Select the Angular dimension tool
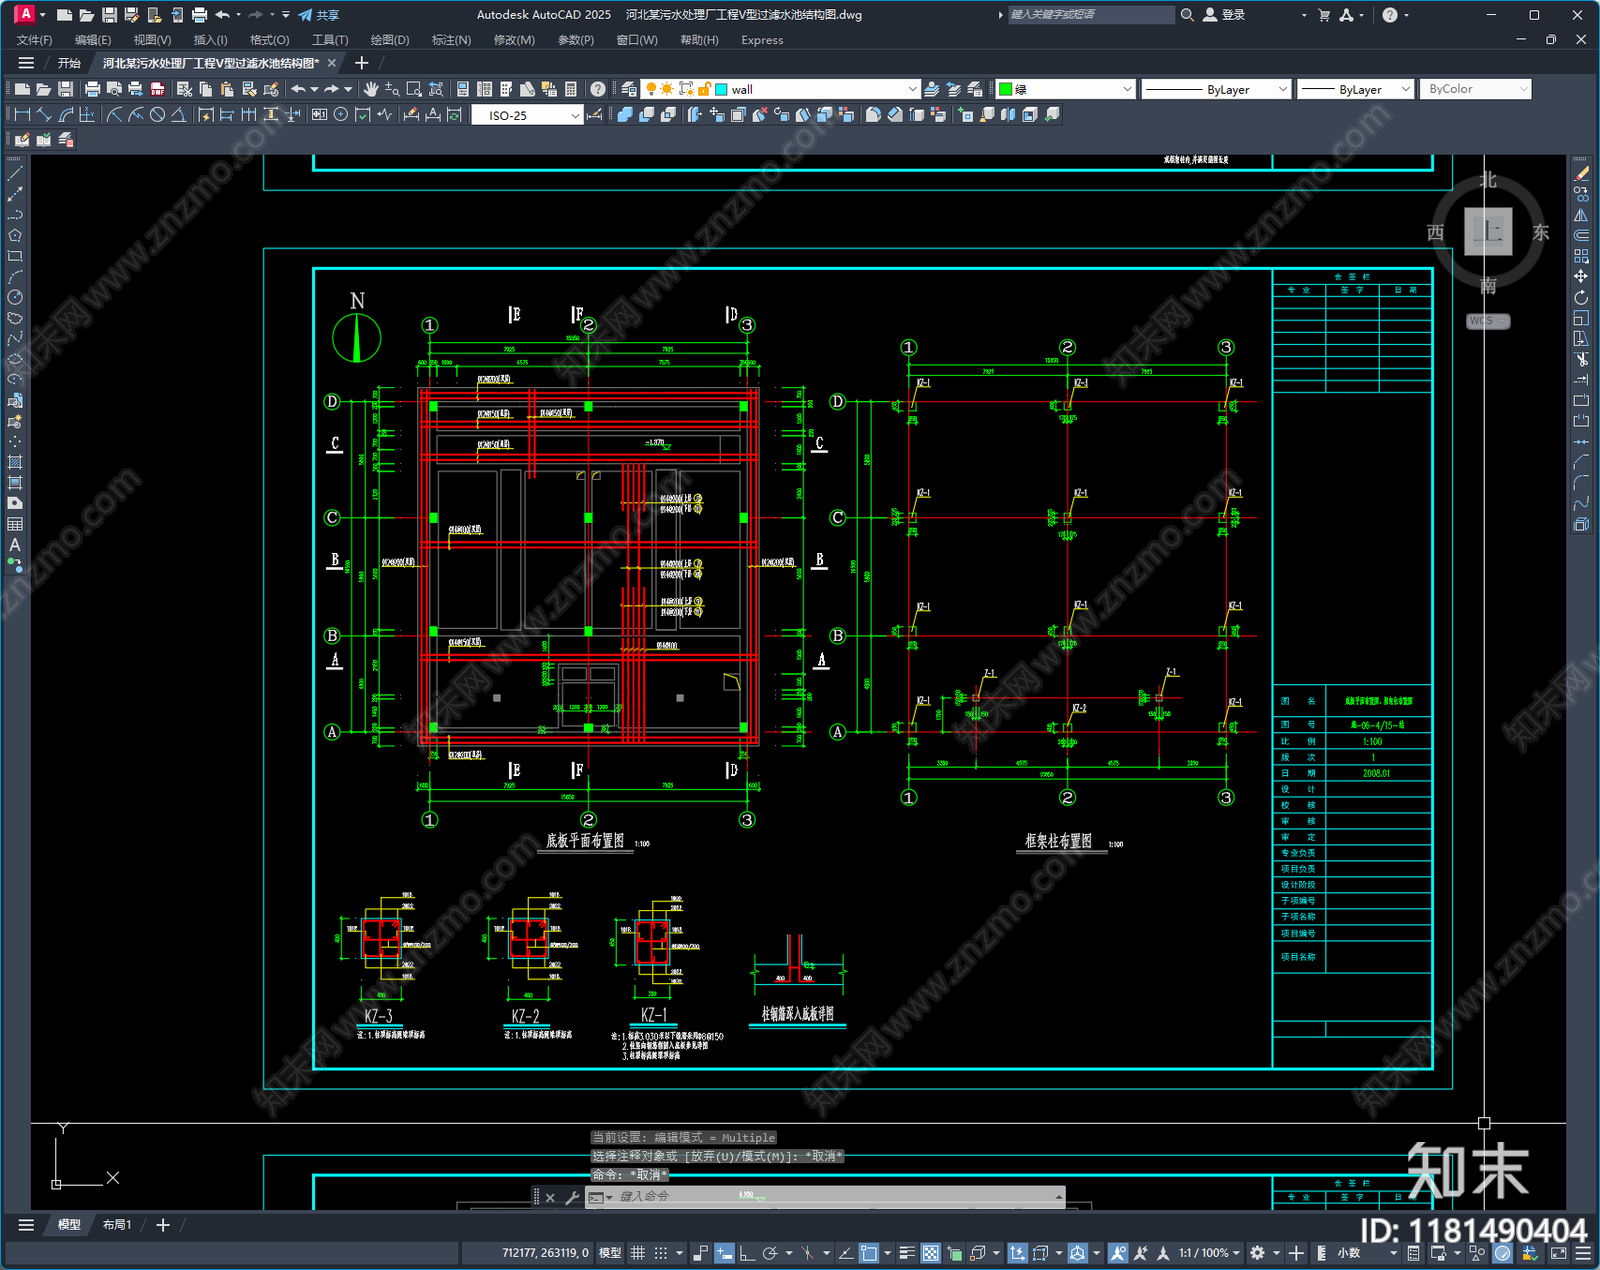Viewport: 1600px width, 1270px height. (178, 115)
